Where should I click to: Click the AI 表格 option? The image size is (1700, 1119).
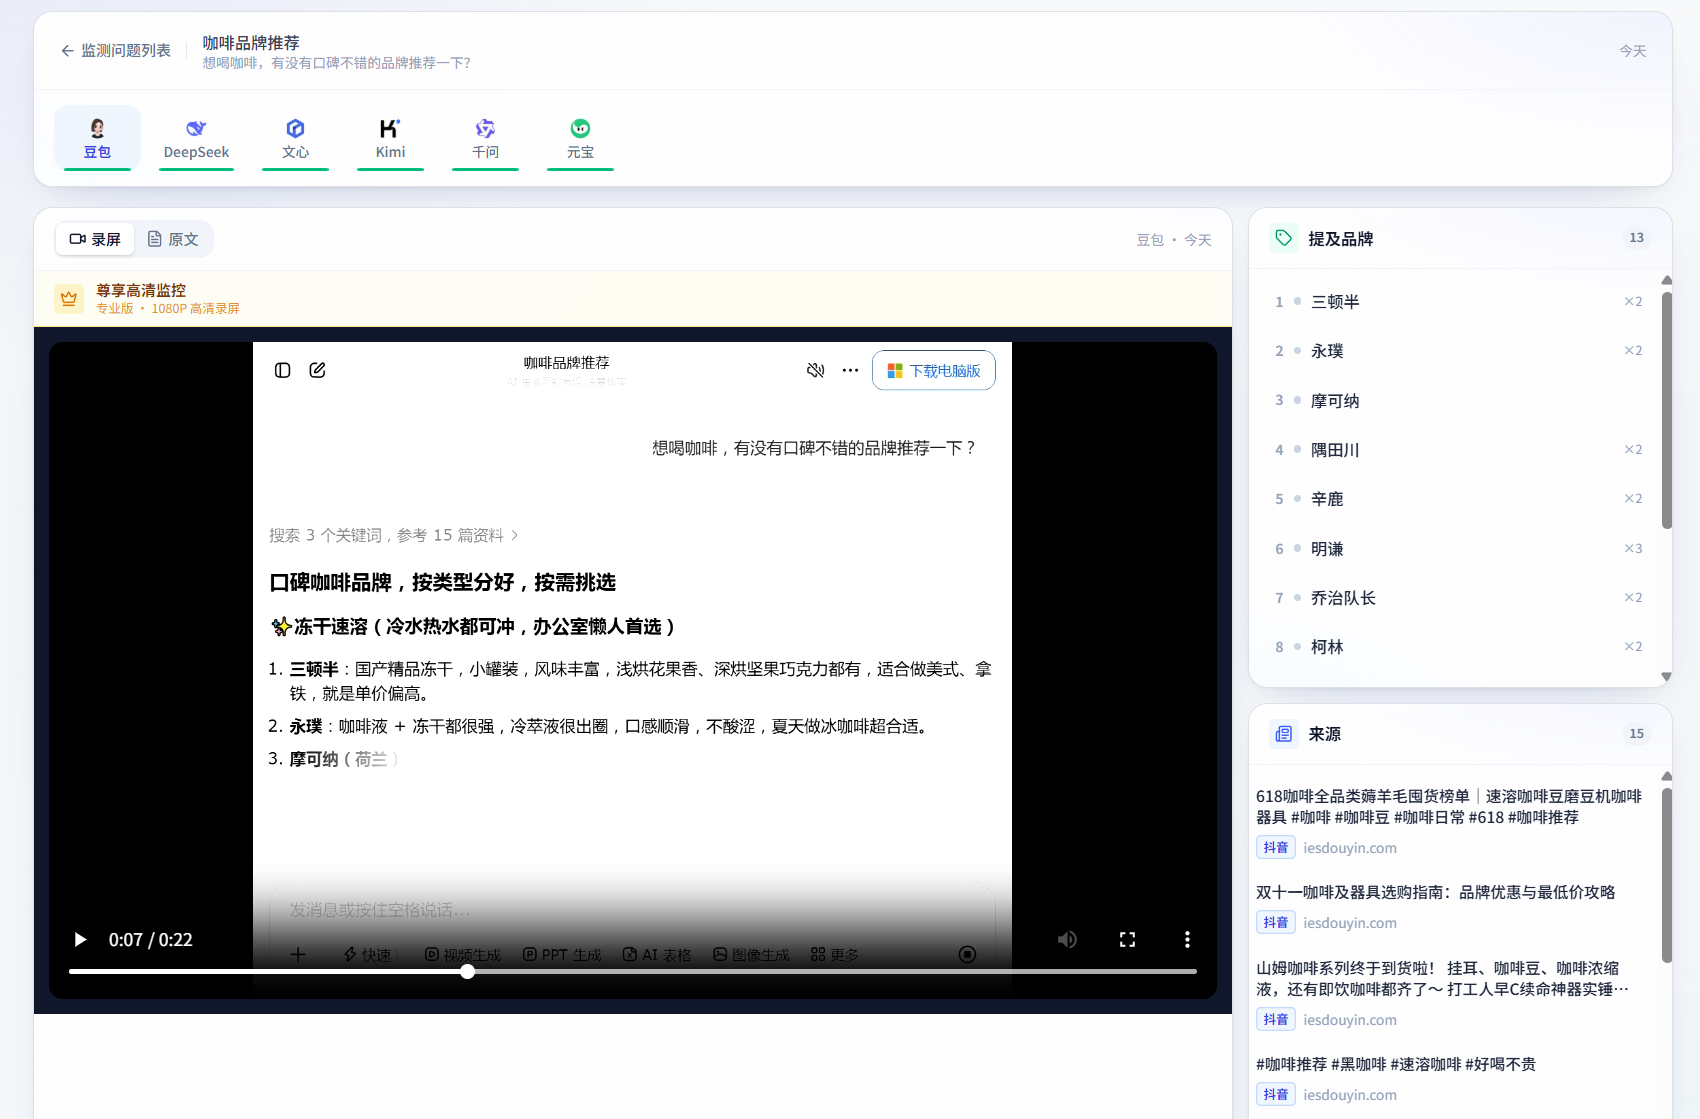[x=657, y=955]
